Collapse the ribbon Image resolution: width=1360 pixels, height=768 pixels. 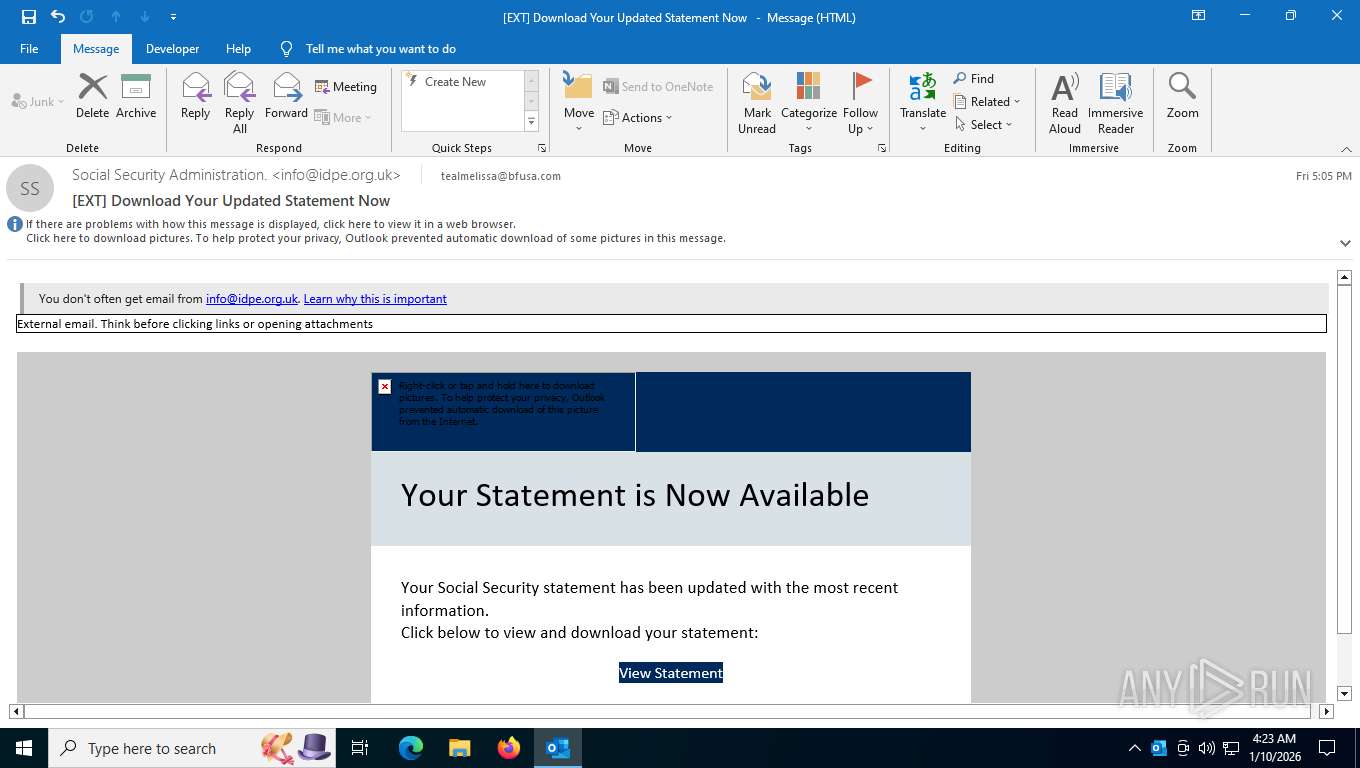pos(1346,149)
